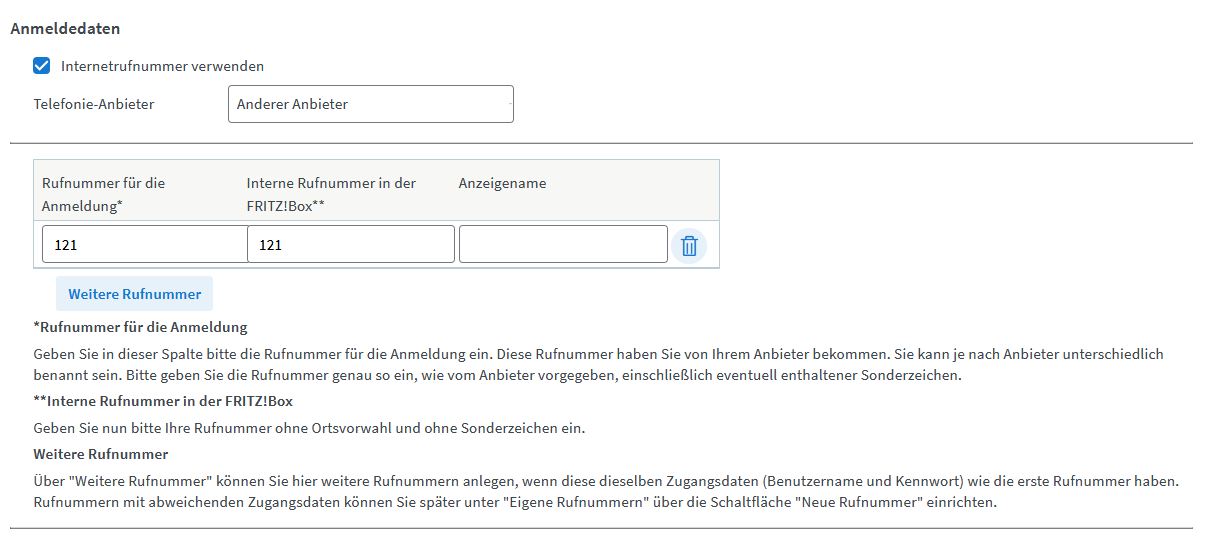1209x540 pixels.
Task: Add another number via Weitere Rufnummer button
Action: click(134, 294)
